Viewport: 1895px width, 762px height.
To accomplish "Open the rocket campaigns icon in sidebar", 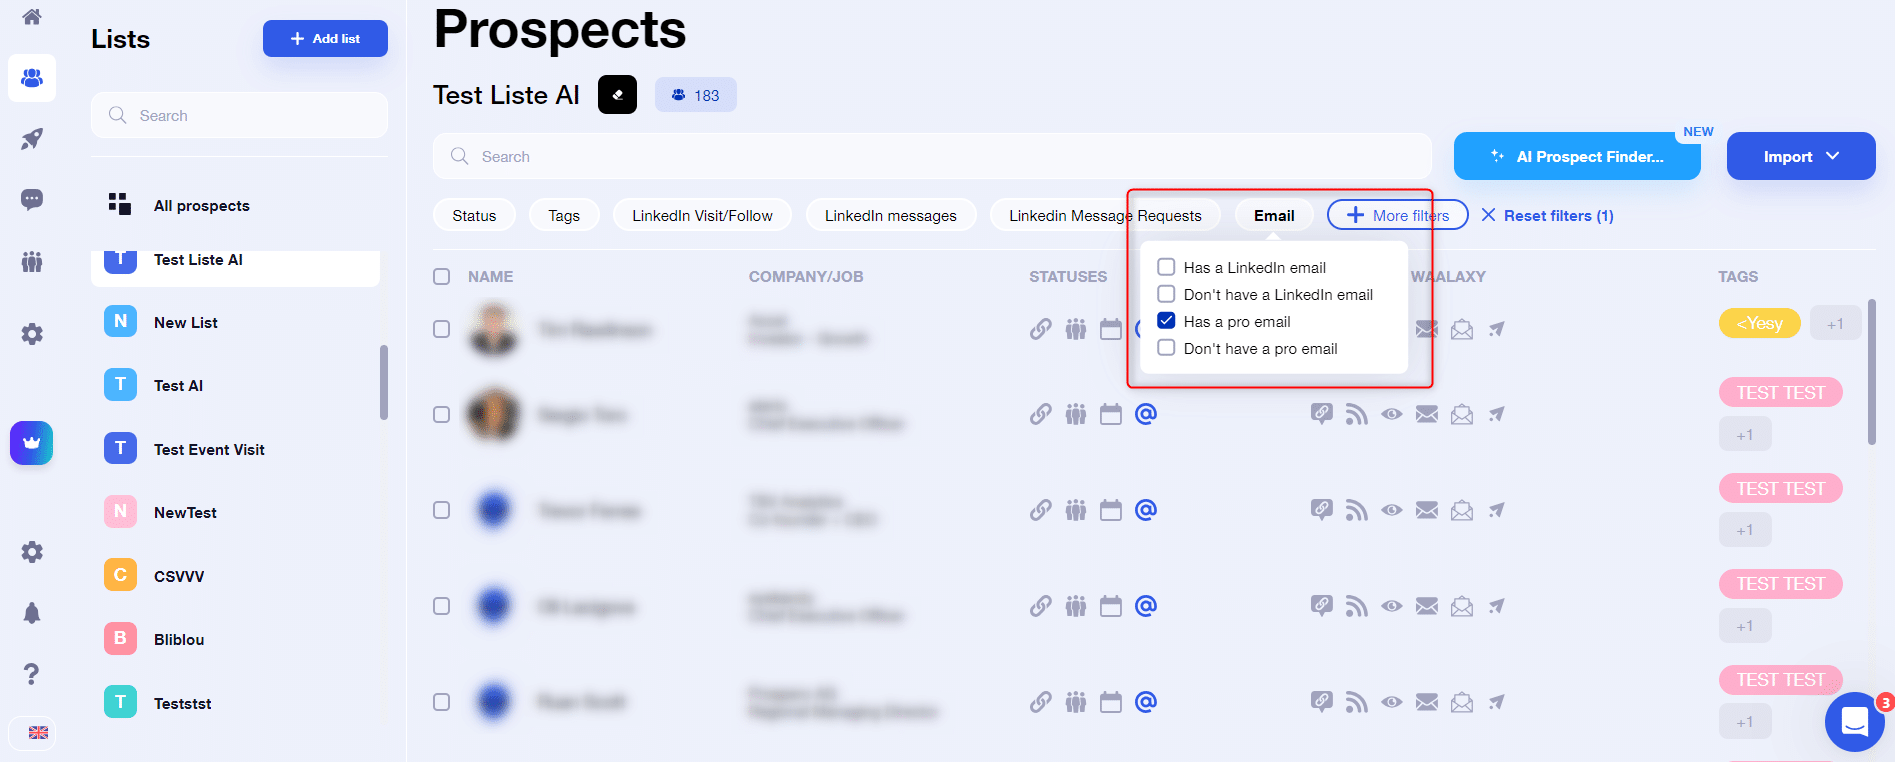I will click(32, 139).
